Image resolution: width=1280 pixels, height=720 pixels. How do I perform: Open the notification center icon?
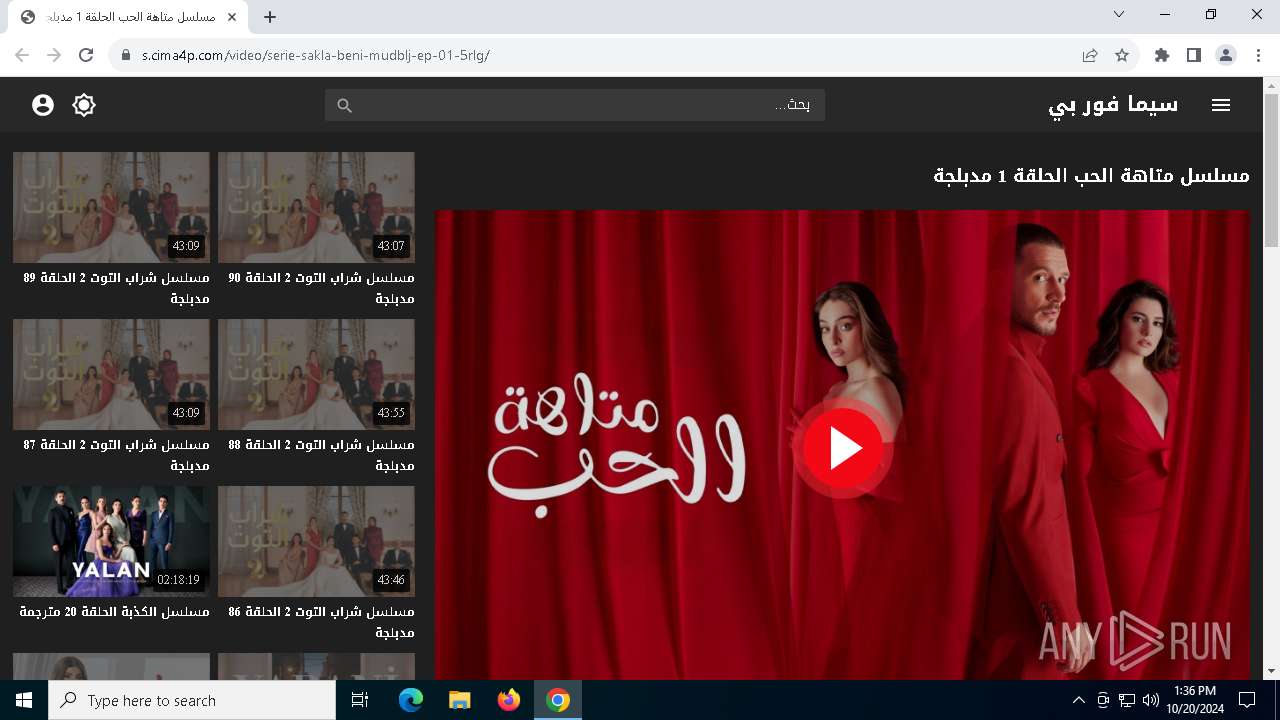1247,700
